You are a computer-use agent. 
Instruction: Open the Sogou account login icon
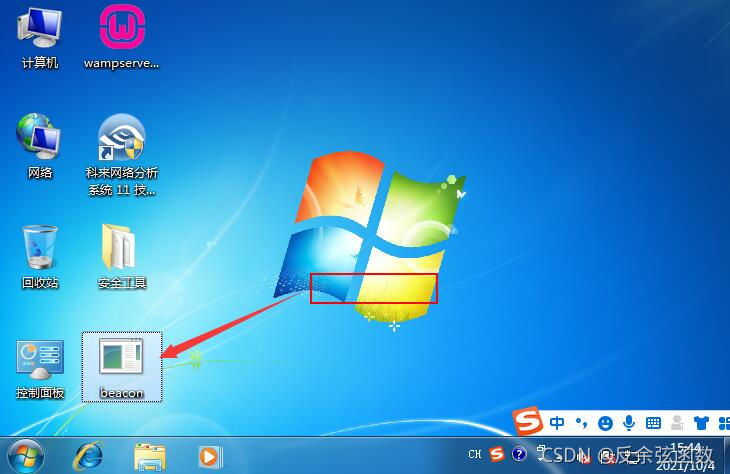677,423
